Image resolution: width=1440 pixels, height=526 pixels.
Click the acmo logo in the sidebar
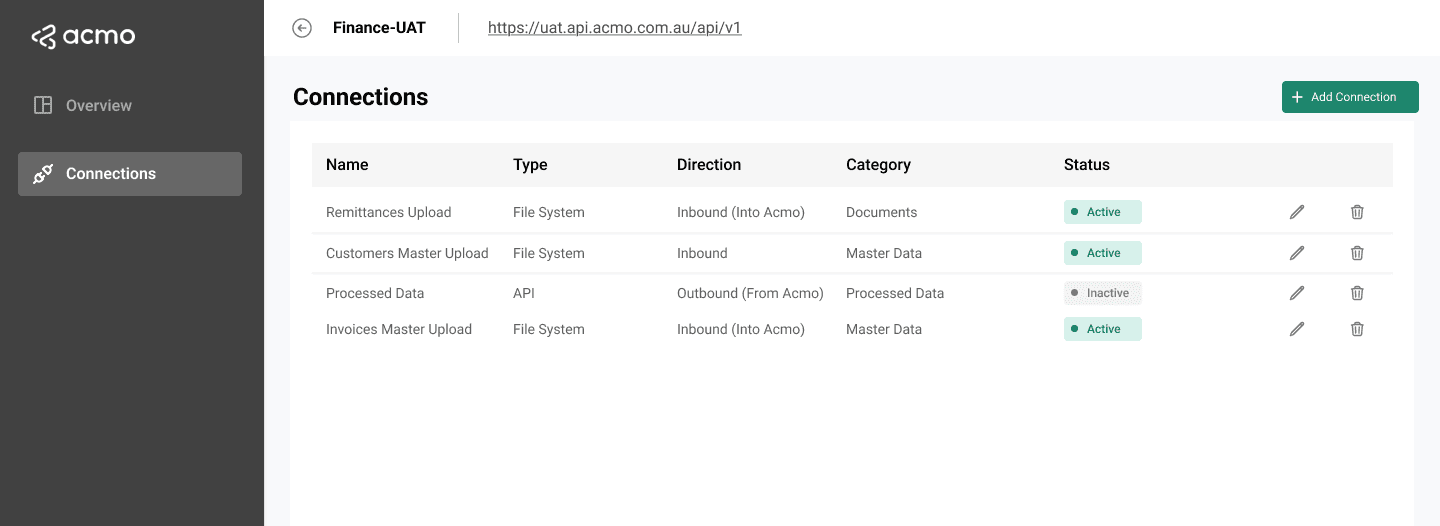point(83,37)
